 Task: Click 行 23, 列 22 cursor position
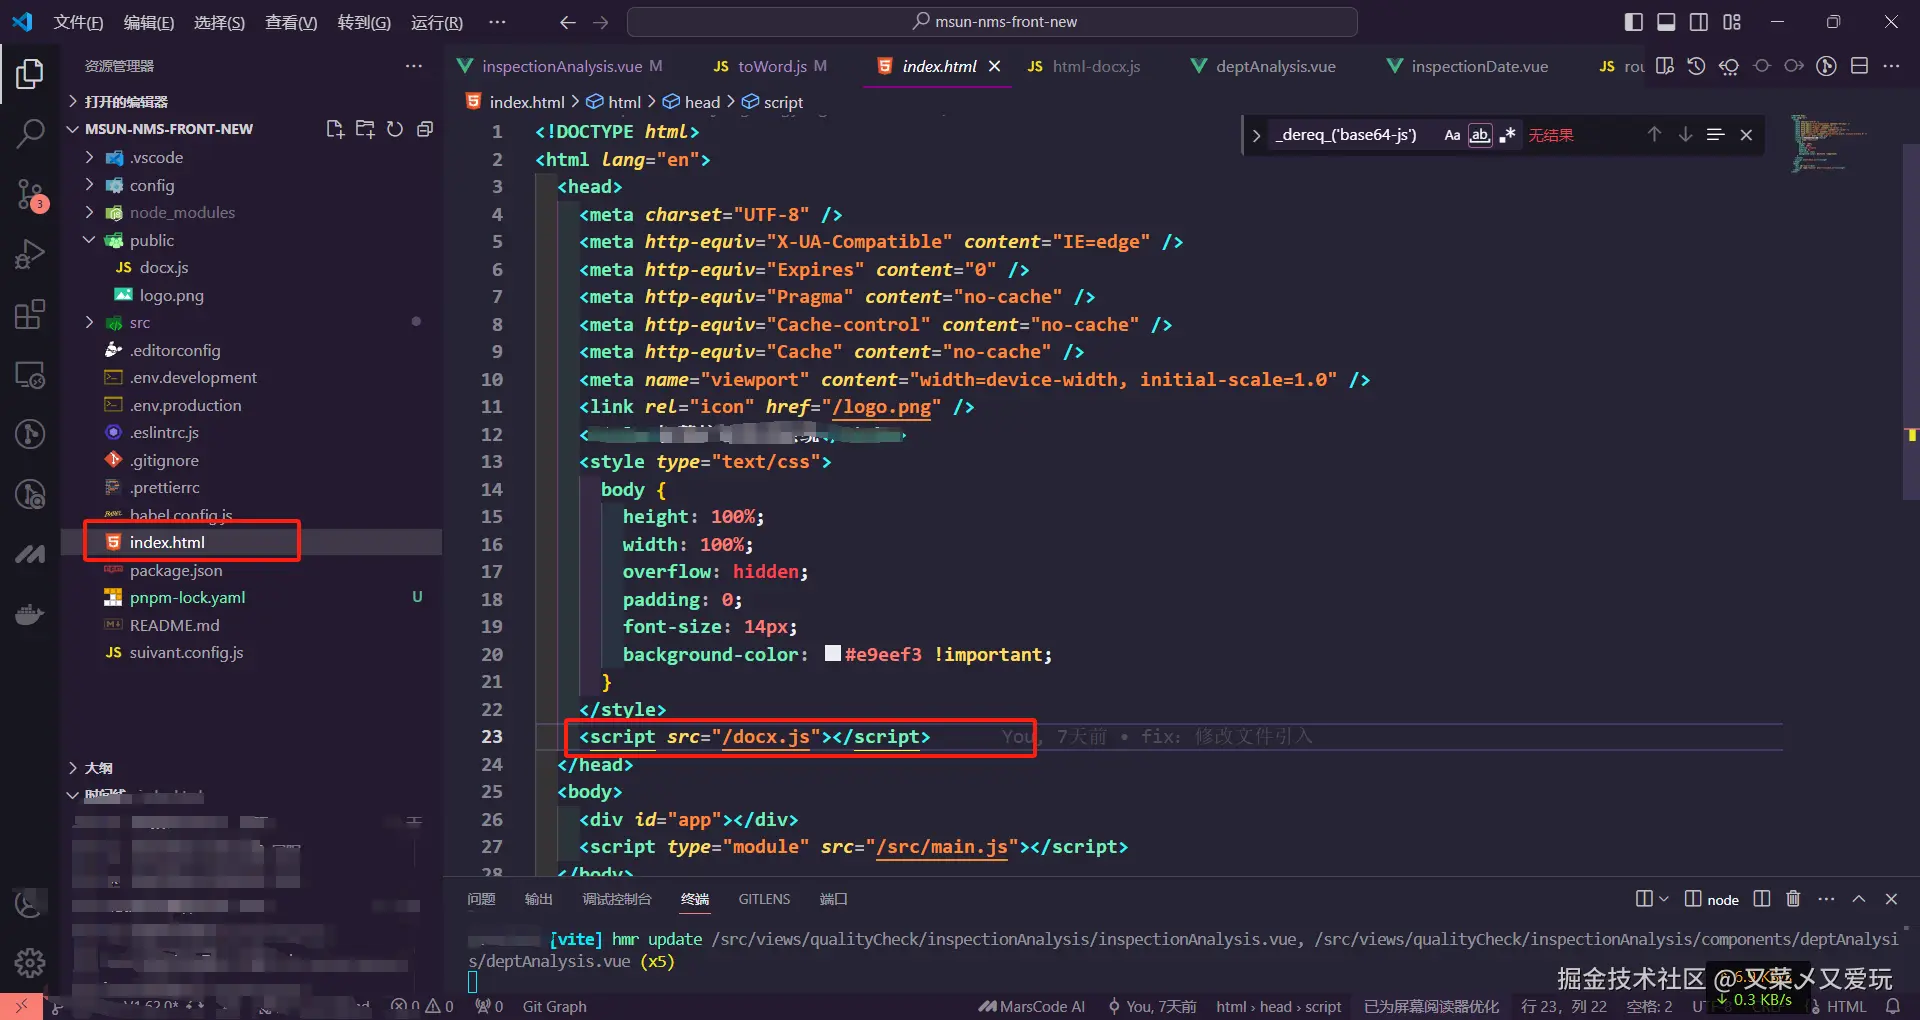1563,1006
